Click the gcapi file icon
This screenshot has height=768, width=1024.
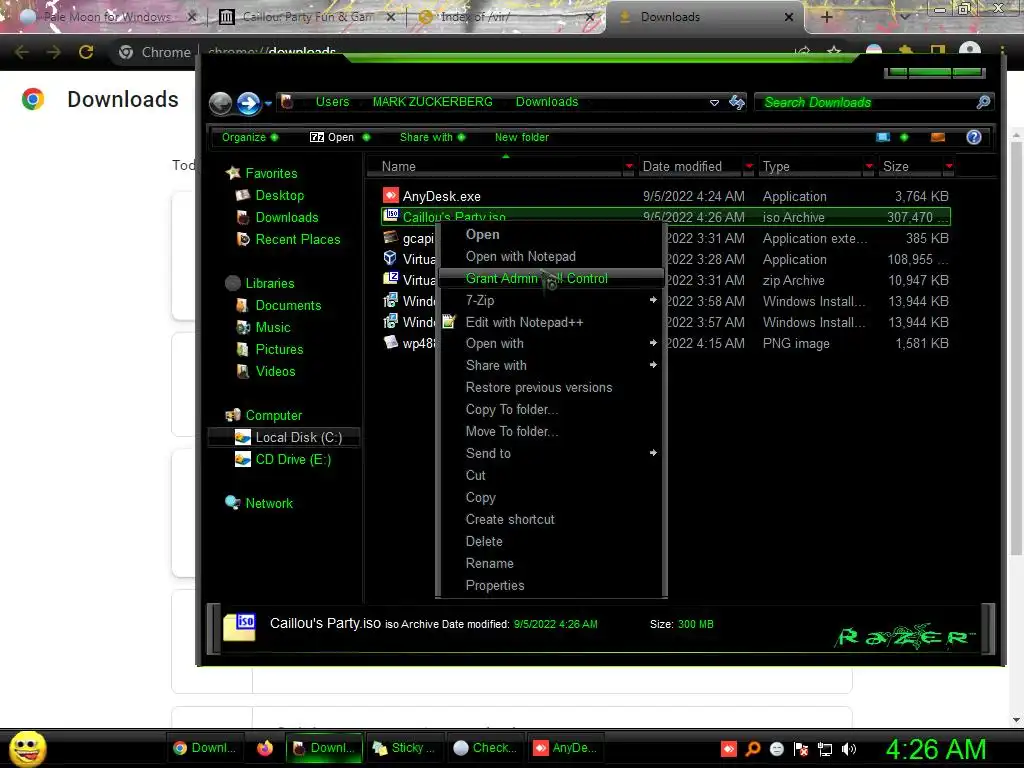click(x=391, y=237)
